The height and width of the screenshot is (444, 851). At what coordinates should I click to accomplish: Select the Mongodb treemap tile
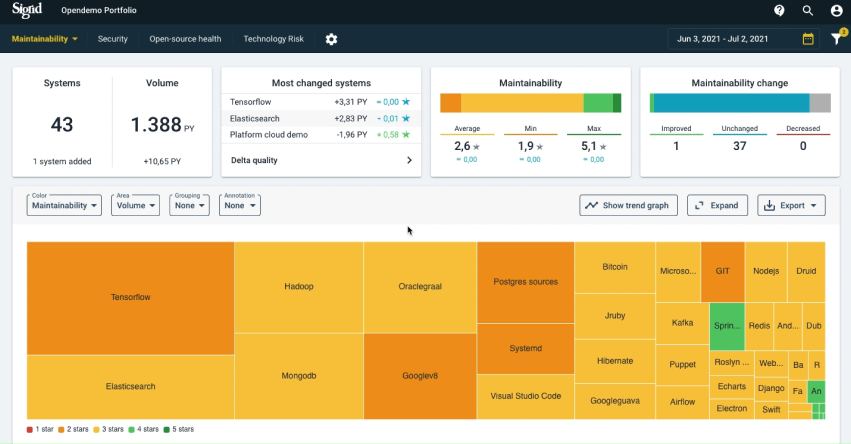(x=299, y=376)
